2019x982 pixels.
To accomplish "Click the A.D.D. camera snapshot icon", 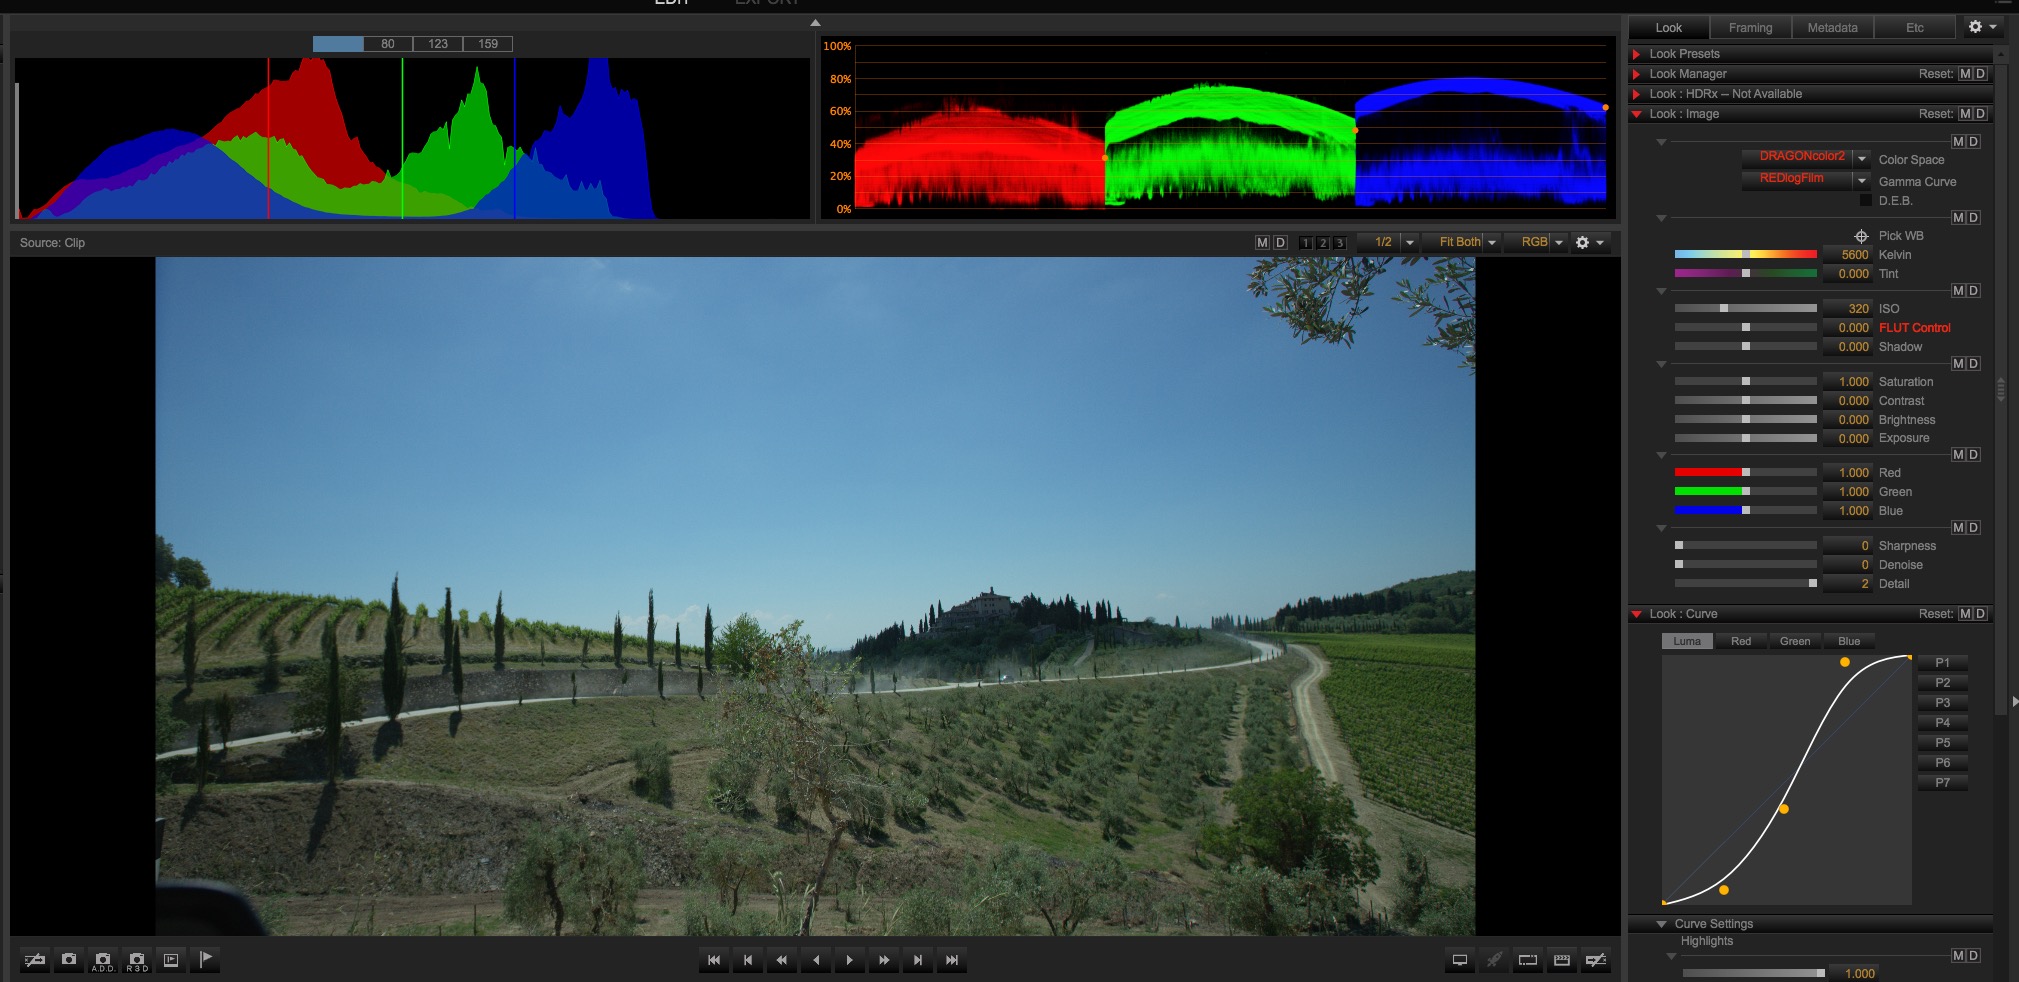I will [x=103, y=960].
